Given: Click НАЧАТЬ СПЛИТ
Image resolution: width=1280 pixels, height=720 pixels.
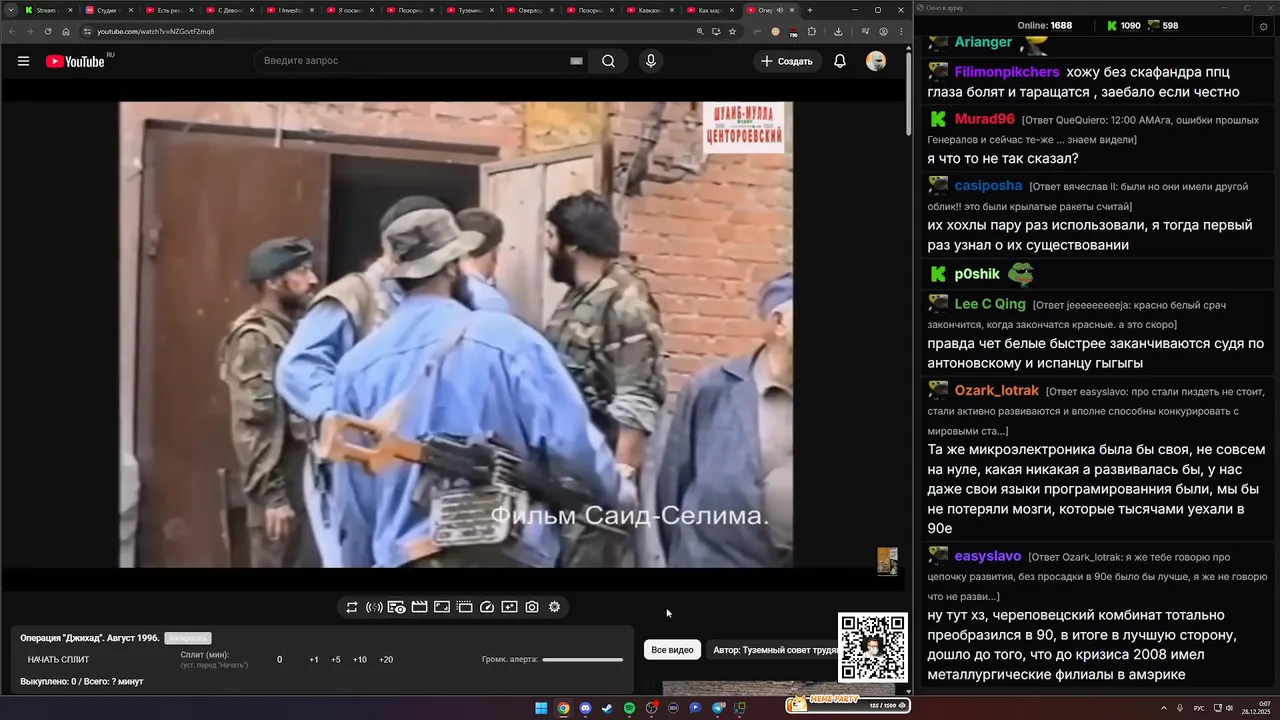Looking at the screenshot, I should pos(58,660).
